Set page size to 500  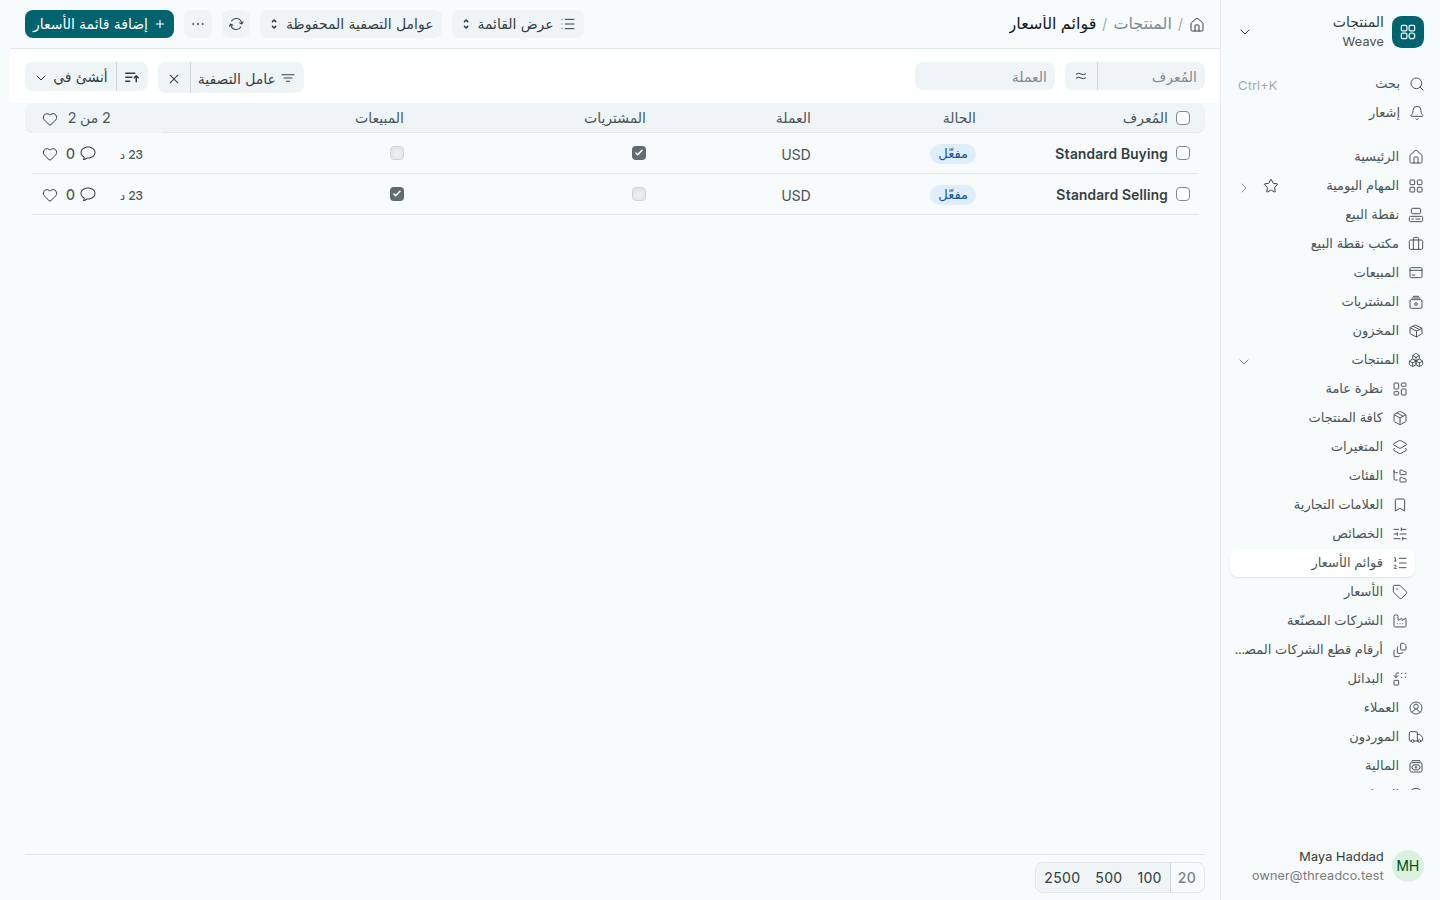pyautogui.click(x=1108, y=878)
